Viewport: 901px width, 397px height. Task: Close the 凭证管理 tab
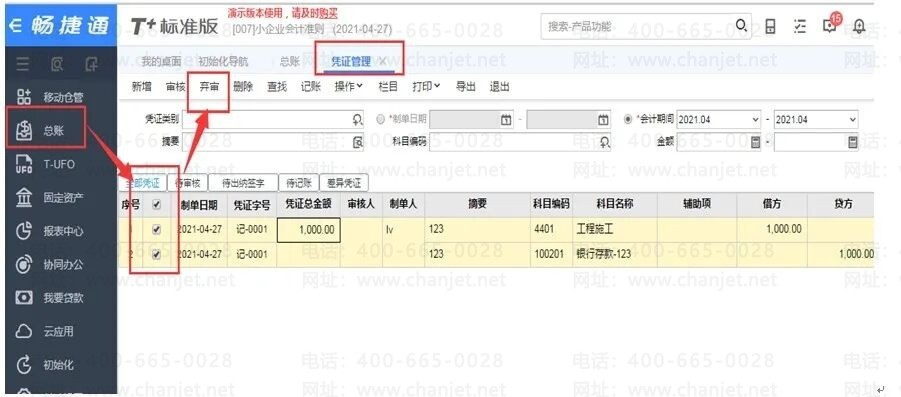pyautogui.click(x=382, y=61)
